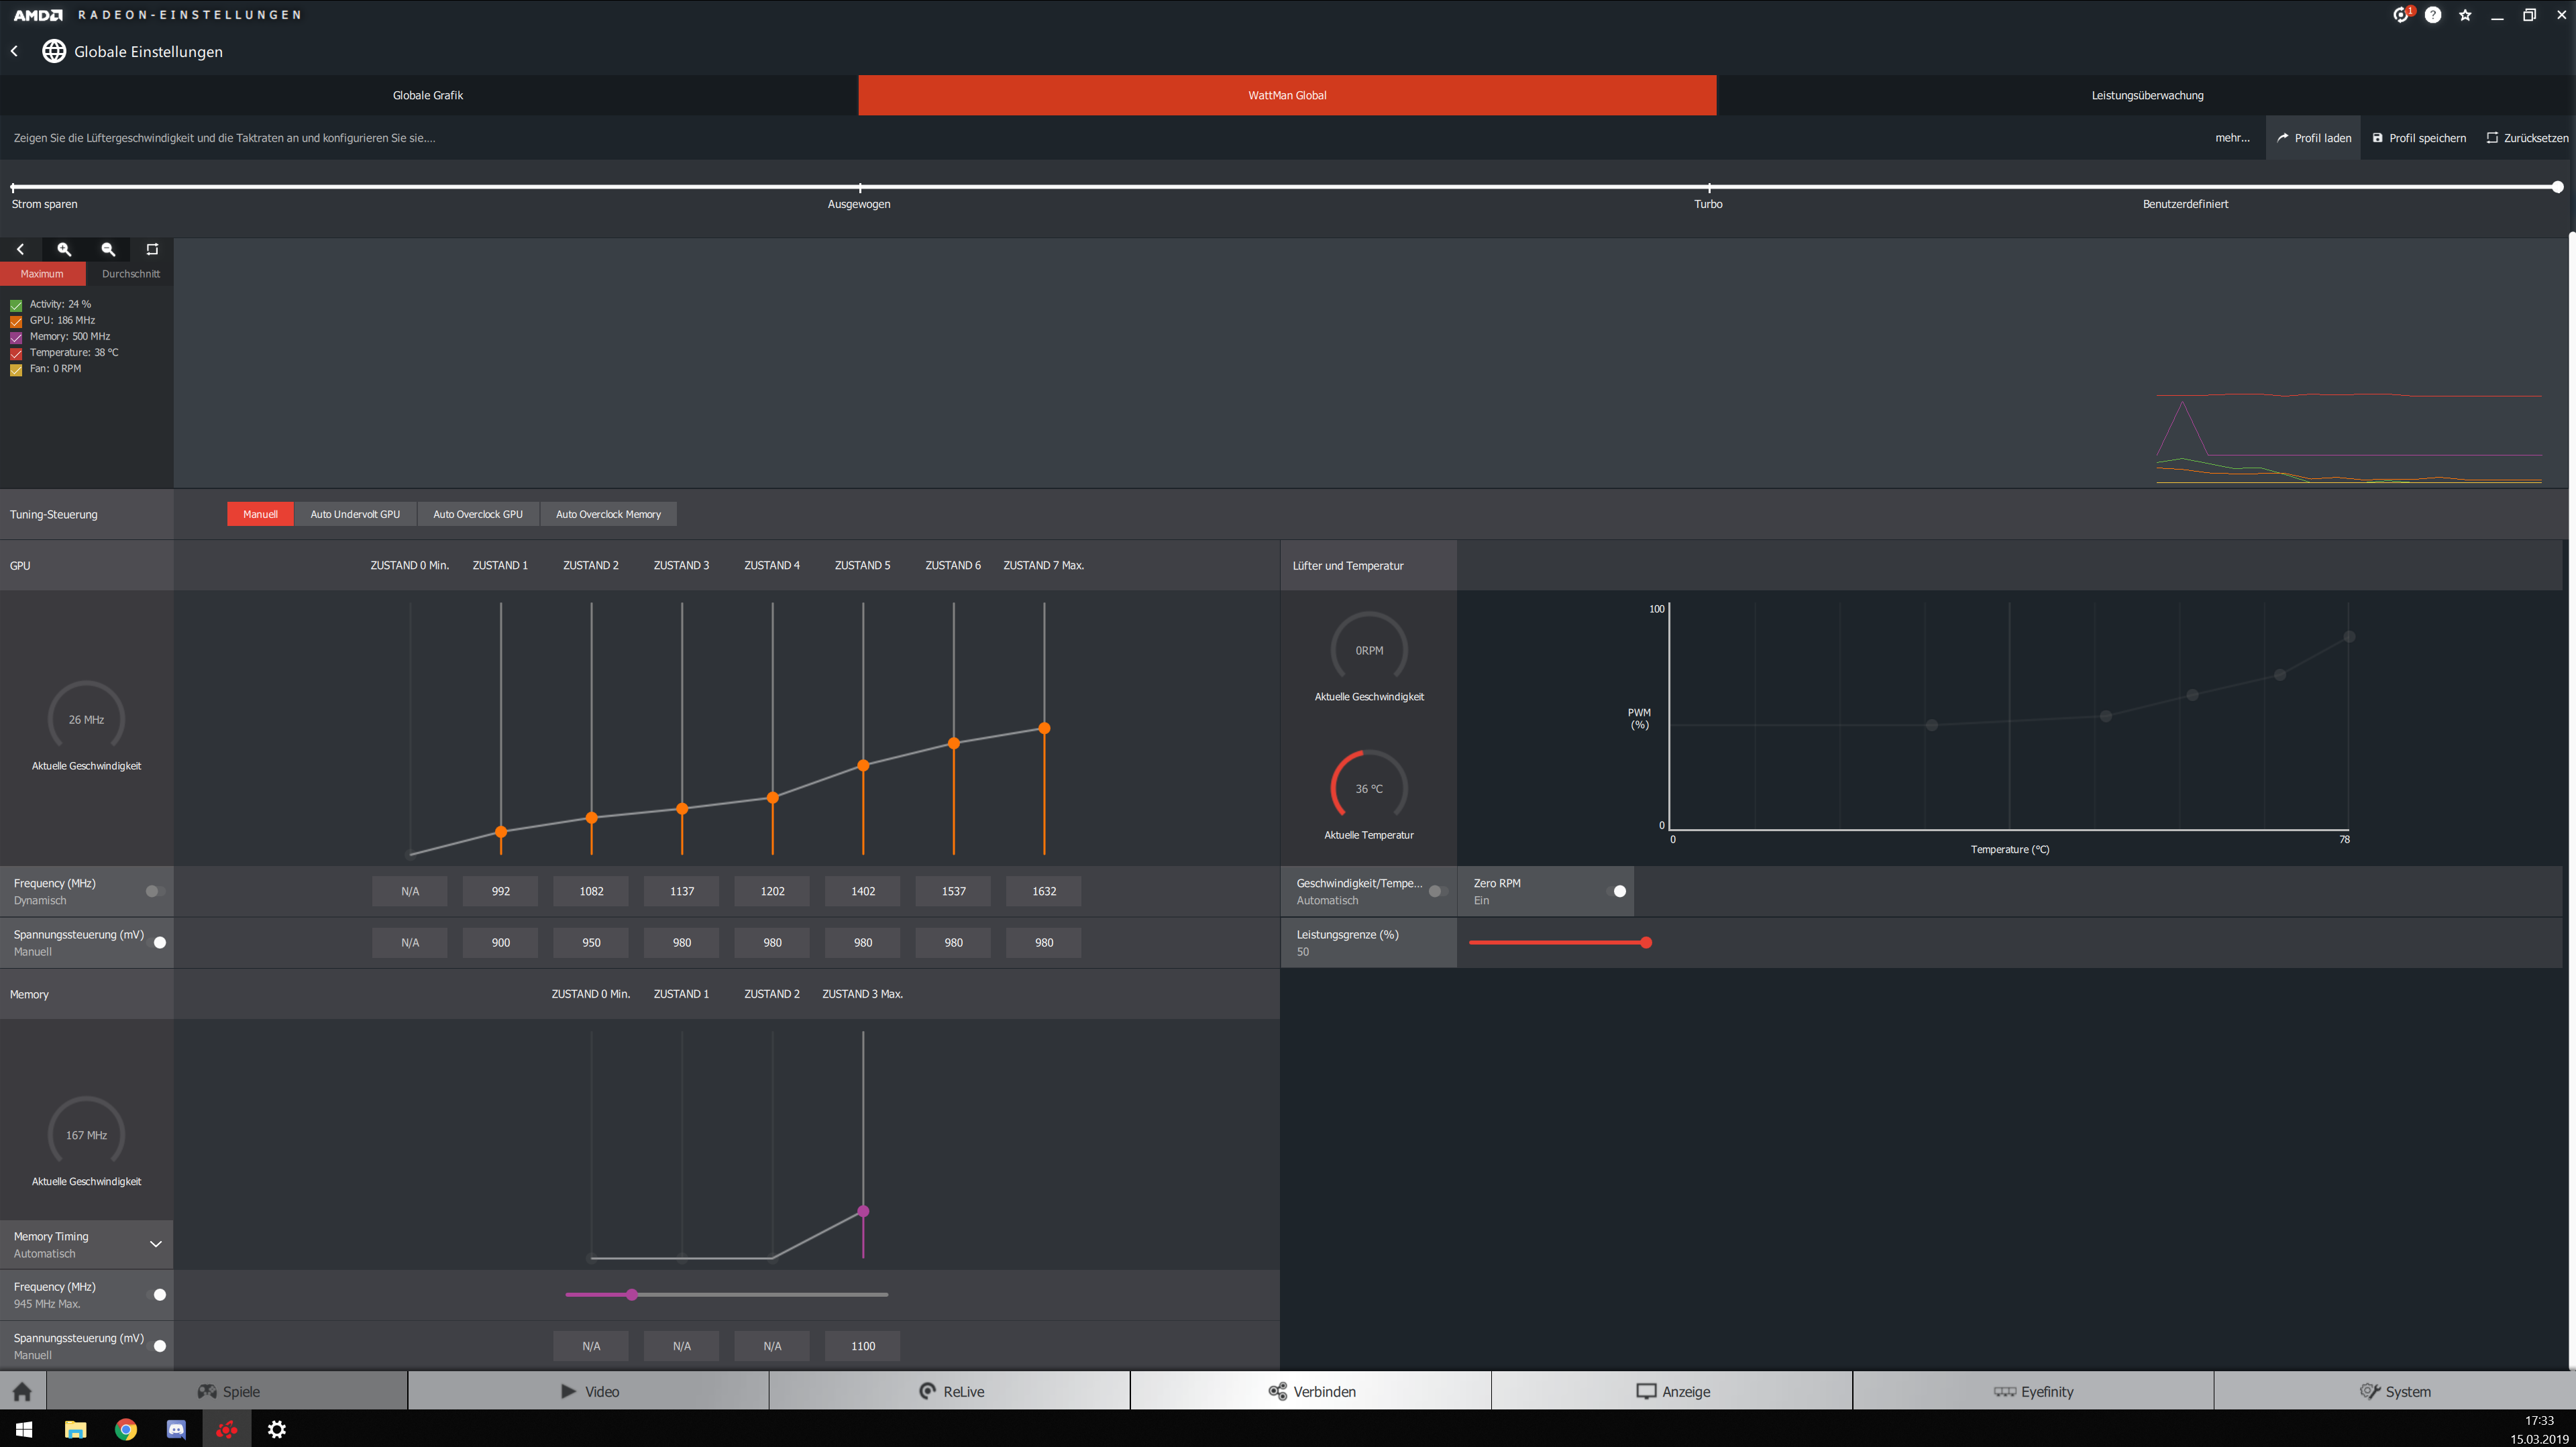Viewport: 2576px width, 1447px height.
Task: Zoom in on the activity graph
Action: pos(64,249)
